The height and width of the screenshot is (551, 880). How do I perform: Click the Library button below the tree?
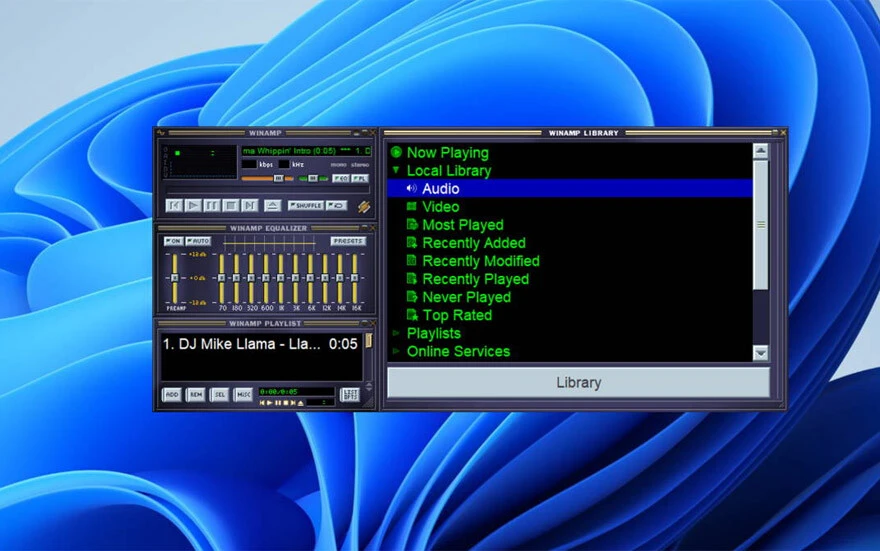578,383
